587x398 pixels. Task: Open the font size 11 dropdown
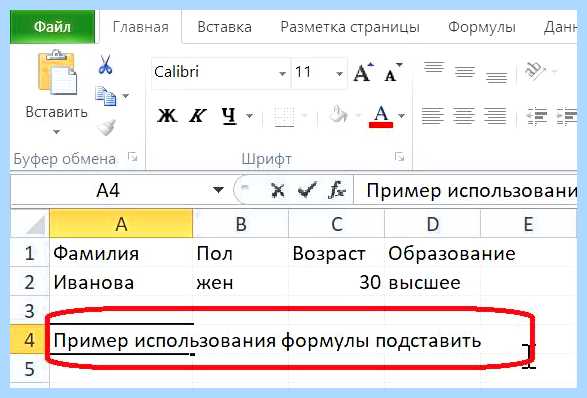coord(340,73)
